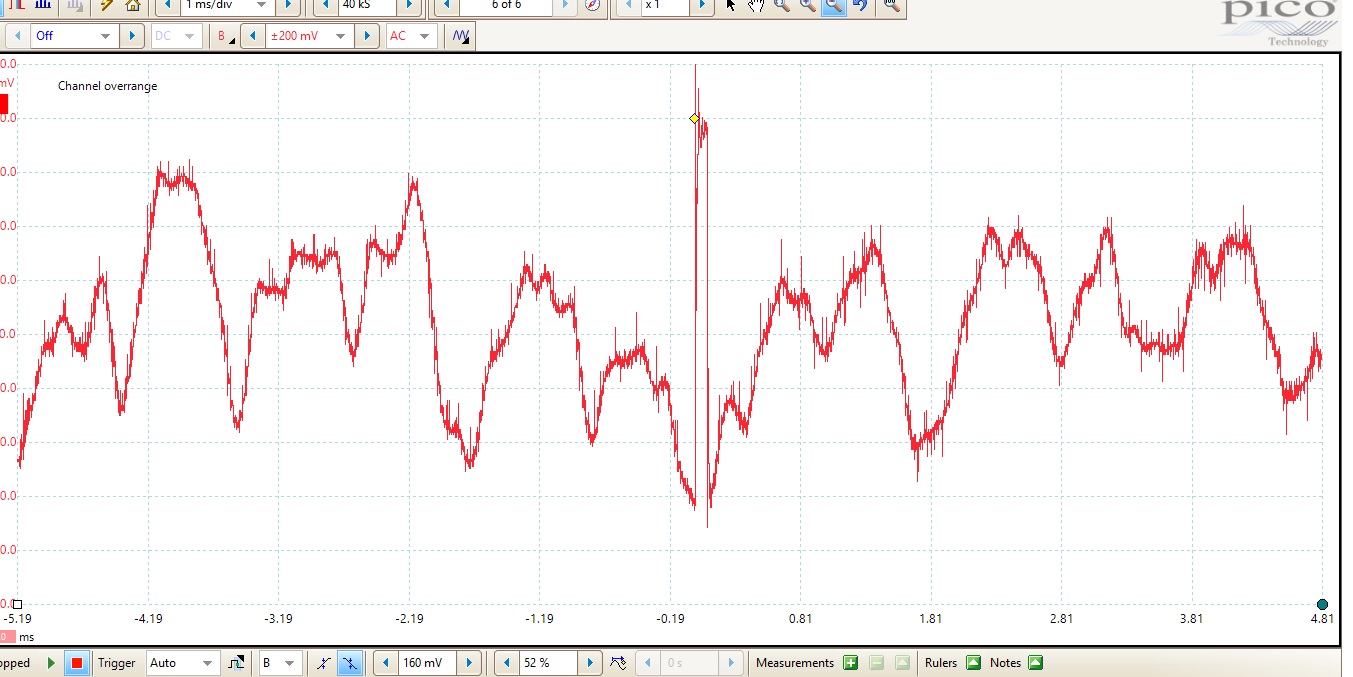Click the green Start capture arrow
Screen dimensions: 1353x677
52,663
